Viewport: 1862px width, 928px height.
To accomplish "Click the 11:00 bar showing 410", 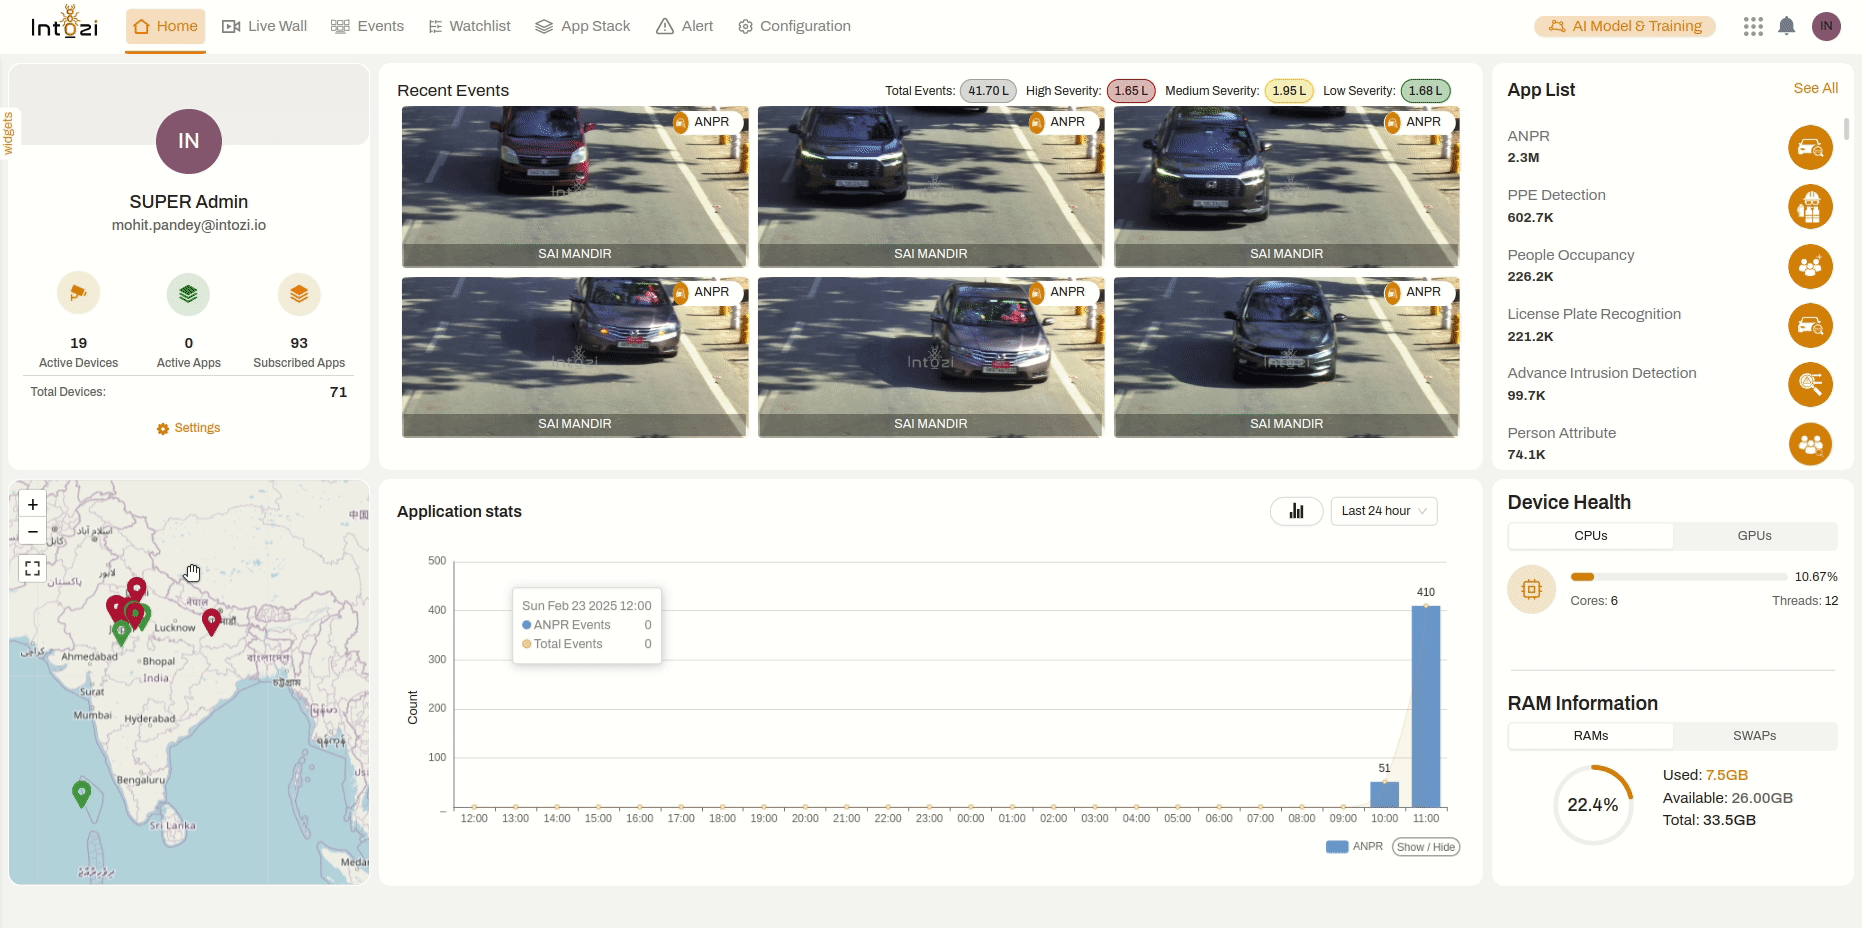I will pos(1425,706).
